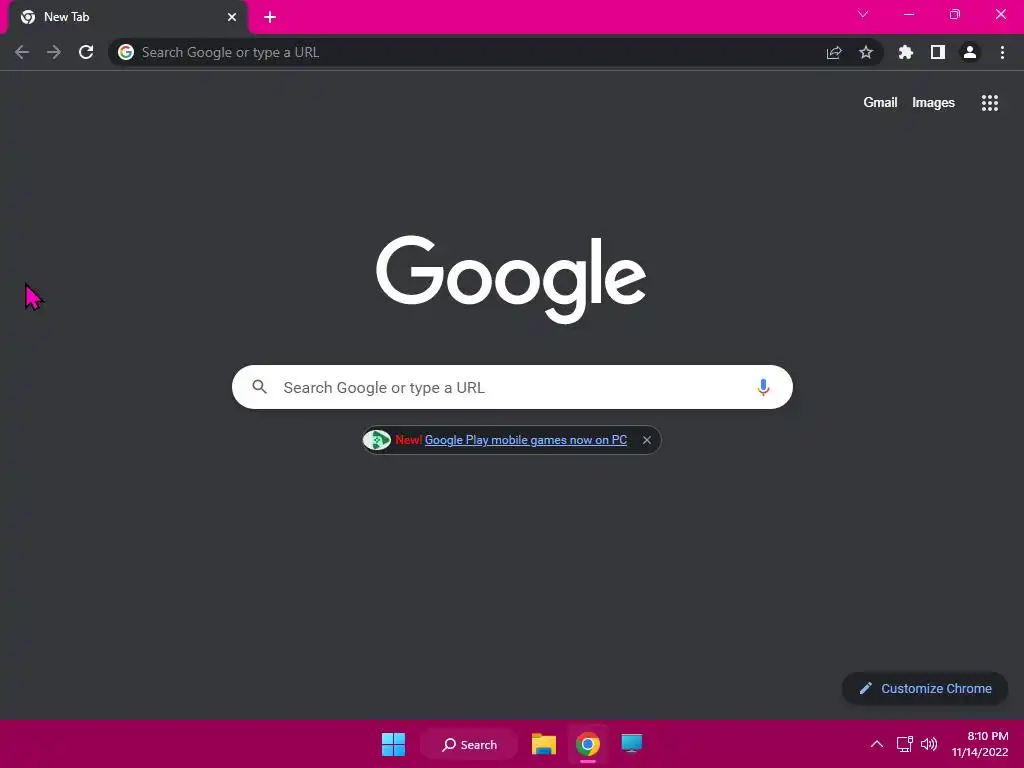Restore down the Chrome window
Image resolution: width=1024 pixels, height=768 pixels.
click(955, 14)
